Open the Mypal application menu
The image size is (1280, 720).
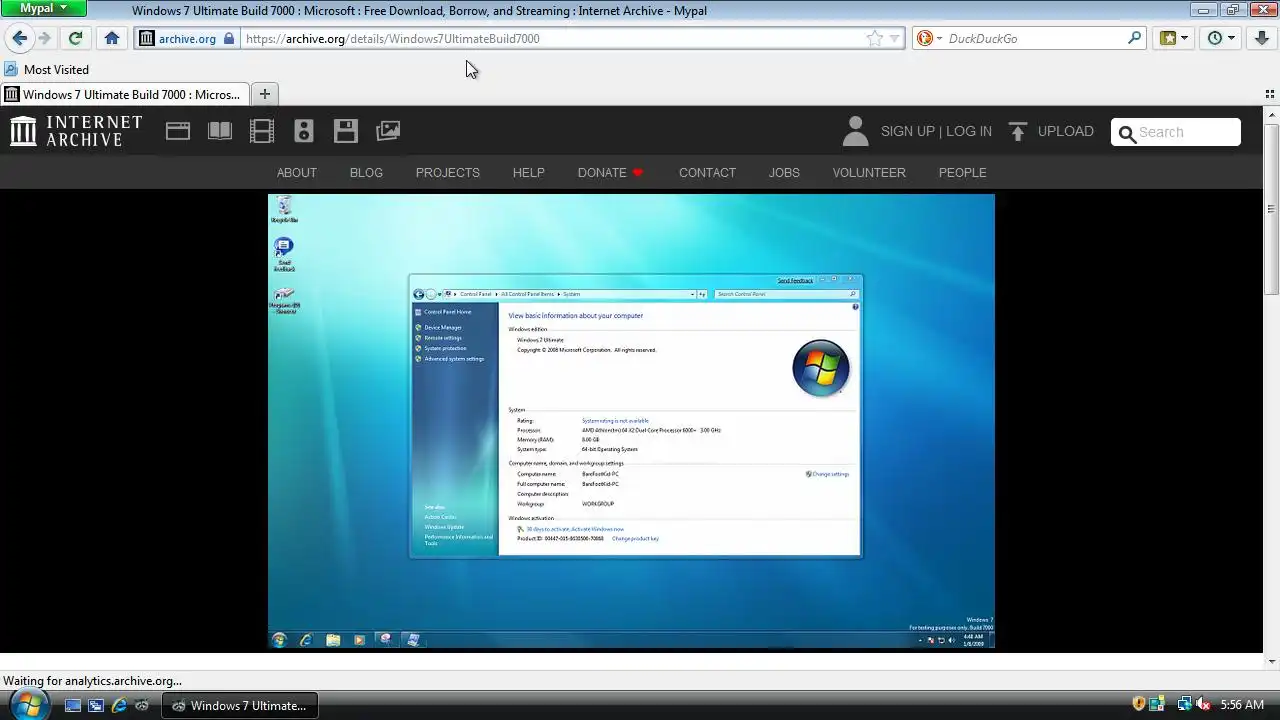(x=44, y=8)
